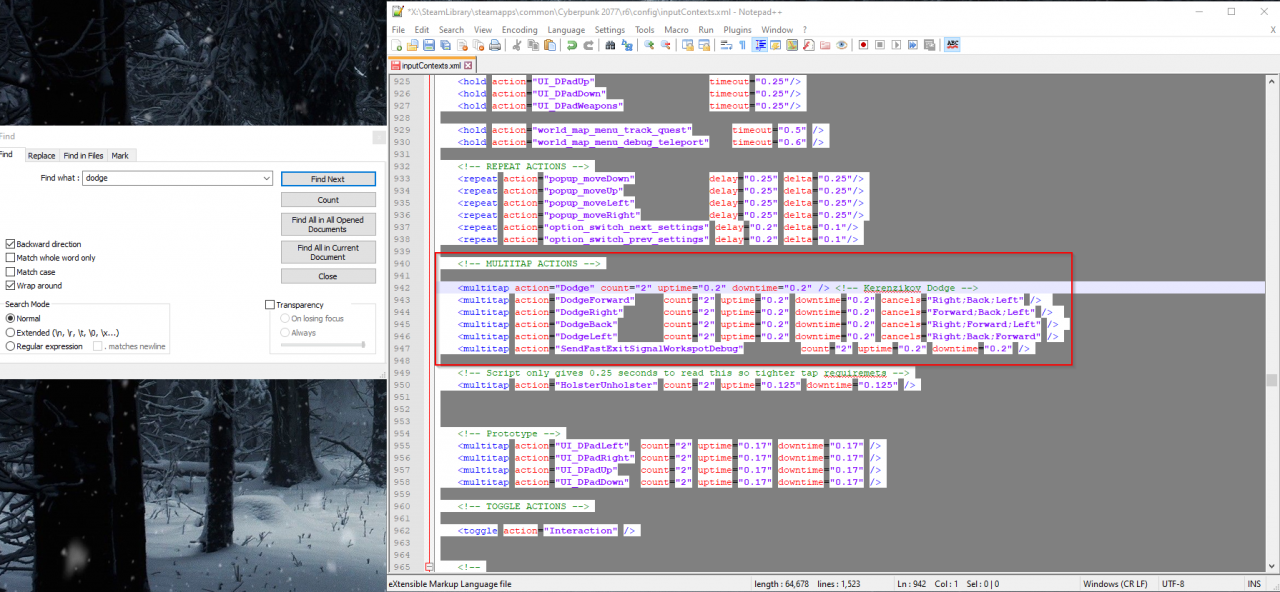
Task: Click the Print toolbar icon
Action: click(497, 45)
